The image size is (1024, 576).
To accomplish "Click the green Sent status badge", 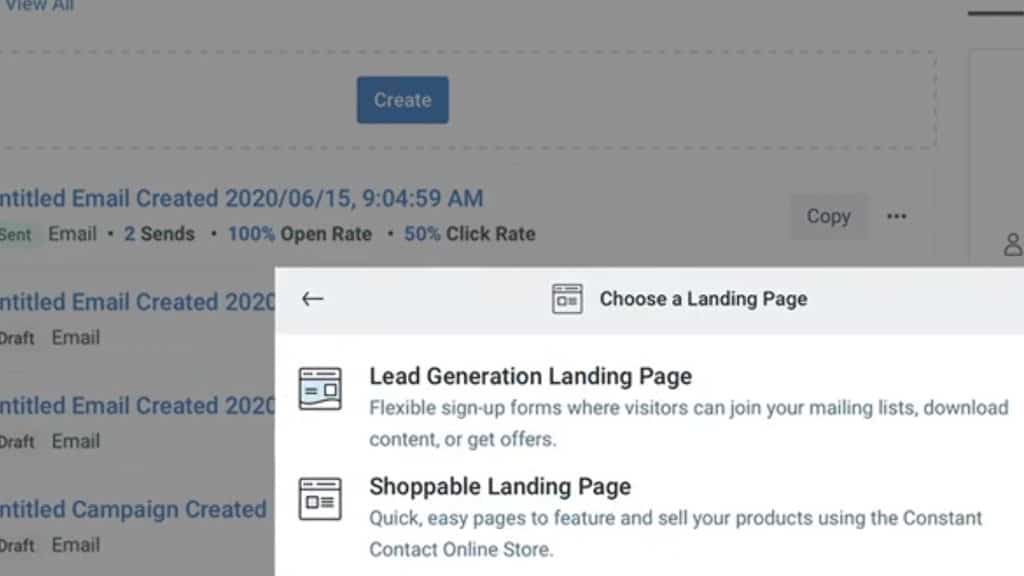I will [16, 235].
